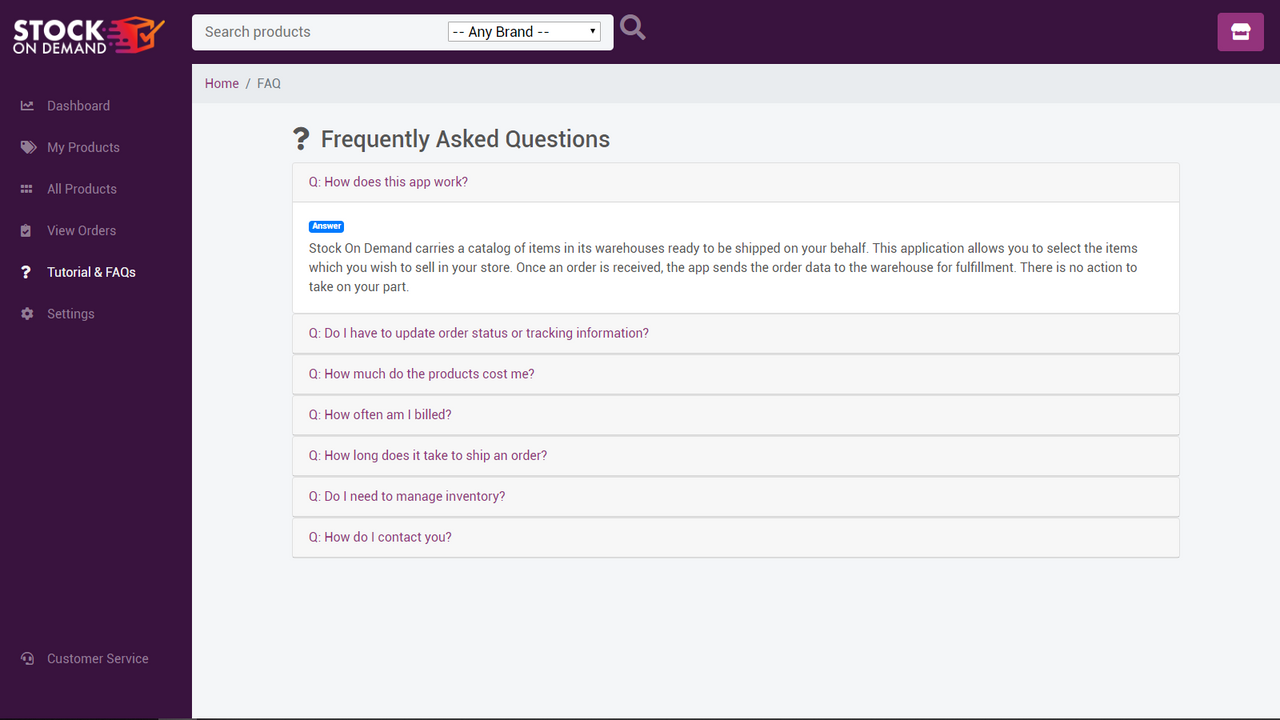
Task: Click the question mark beside the page heading
Action: coord(301,139)
